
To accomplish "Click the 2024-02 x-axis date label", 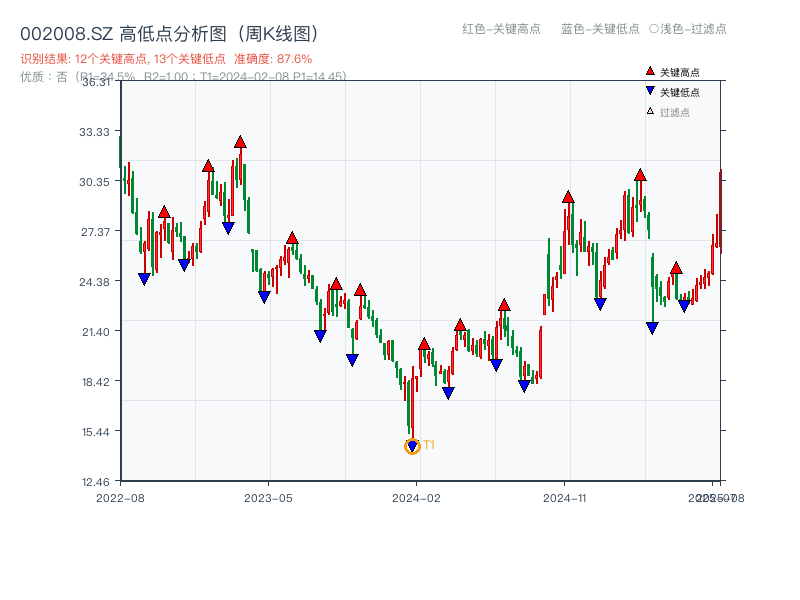I will click(416, 498).
